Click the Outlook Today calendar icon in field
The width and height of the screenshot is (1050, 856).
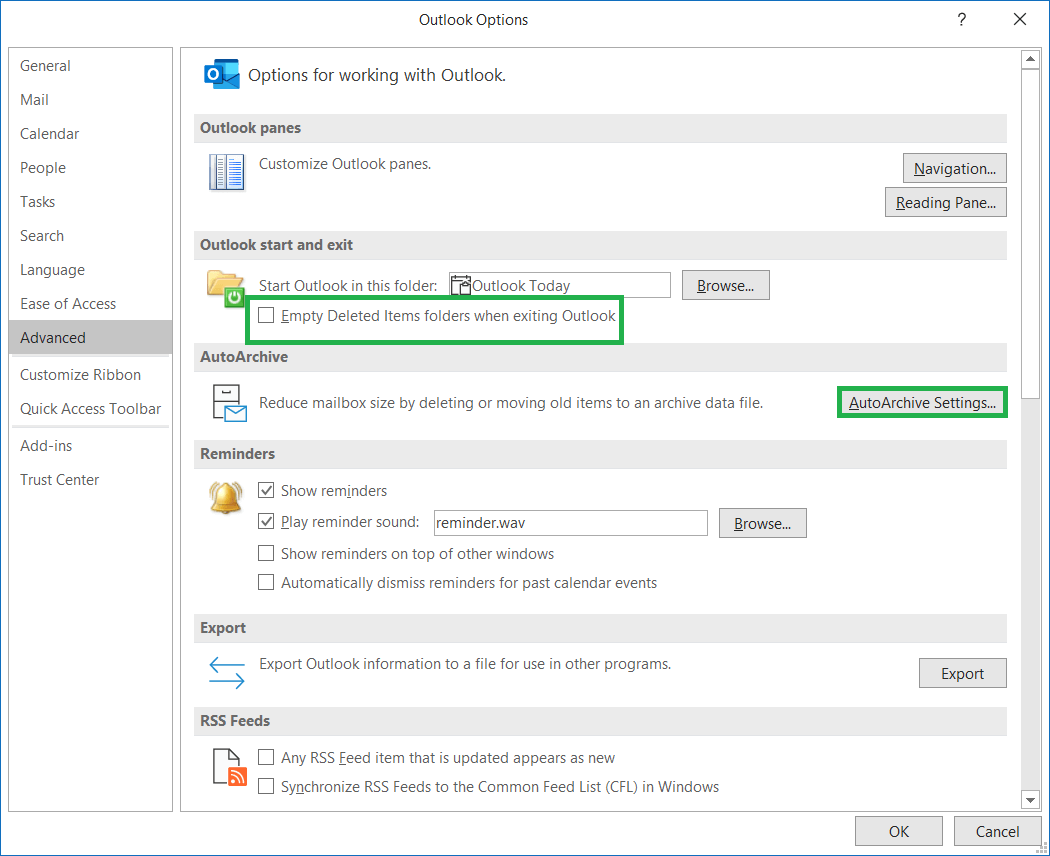pos(461,285)
